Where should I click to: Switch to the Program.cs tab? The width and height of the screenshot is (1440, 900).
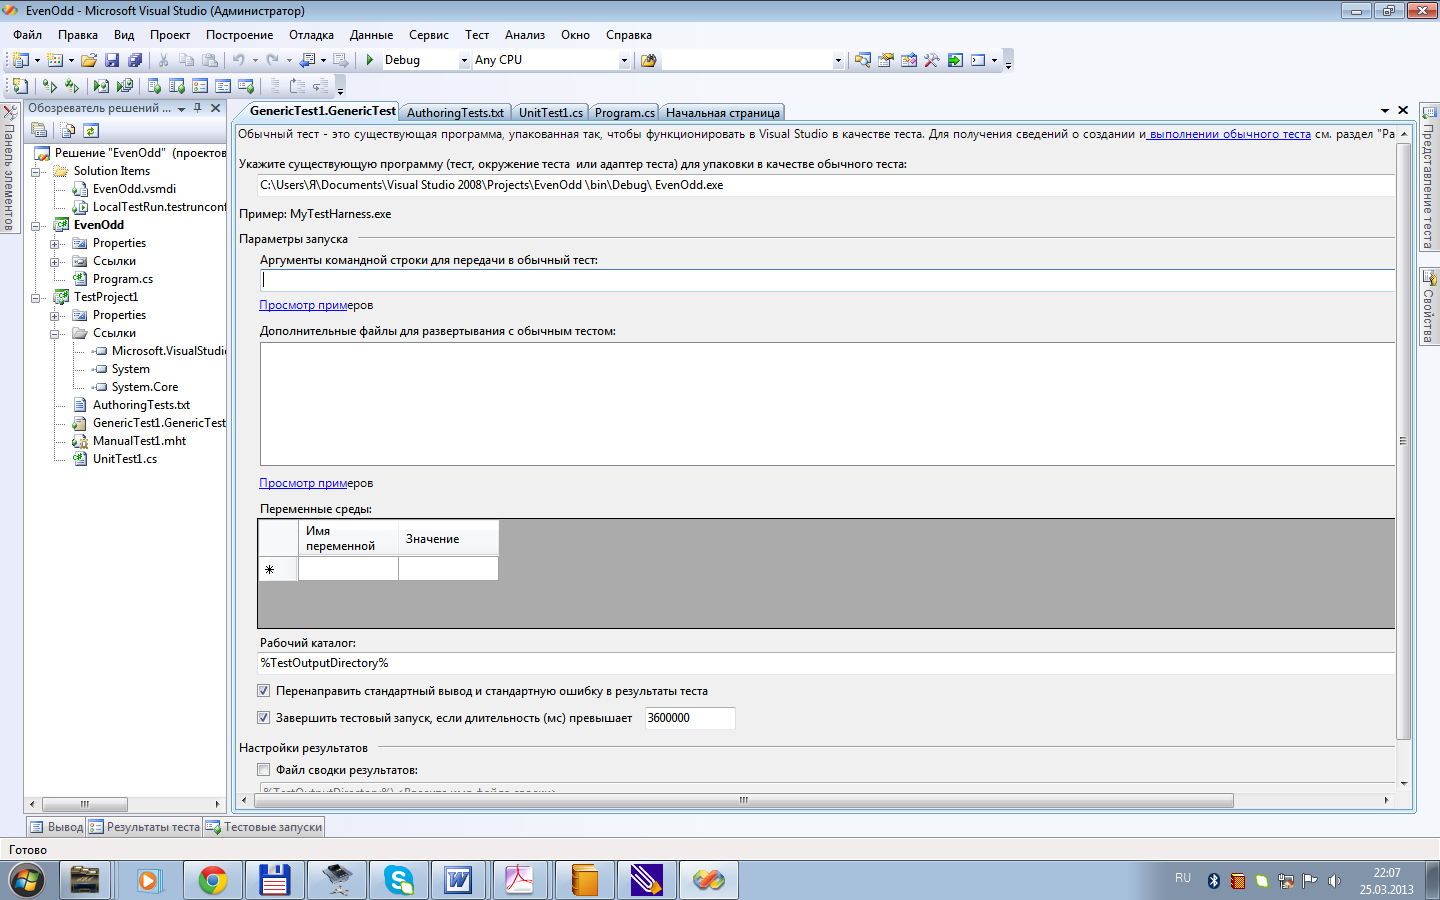pos(625,113)
